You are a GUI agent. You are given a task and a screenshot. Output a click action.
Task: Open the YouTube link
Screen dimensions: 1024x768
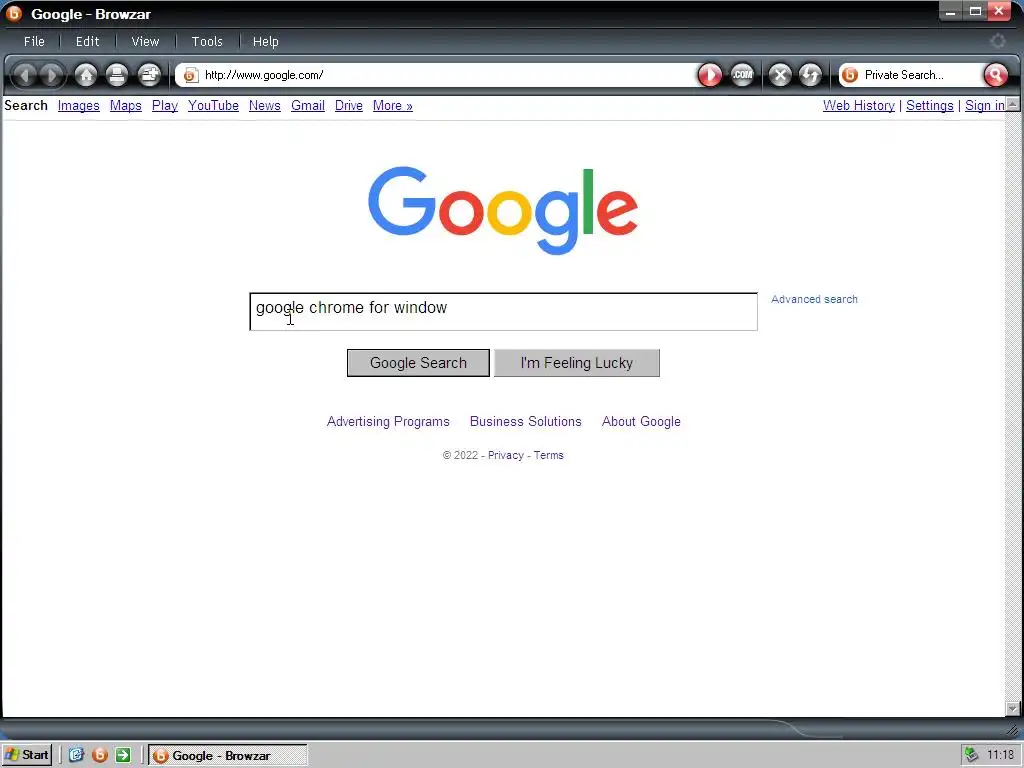(213, 106)
